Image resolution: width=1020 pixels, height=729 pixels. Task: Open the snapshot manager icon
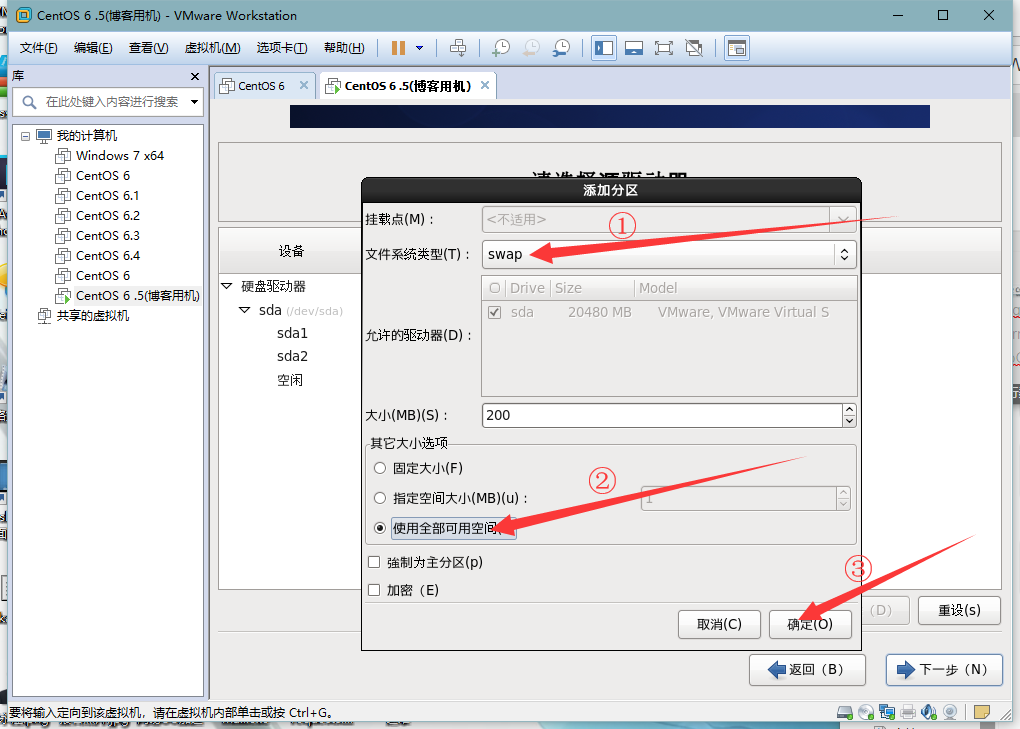(x=561, y=47)
